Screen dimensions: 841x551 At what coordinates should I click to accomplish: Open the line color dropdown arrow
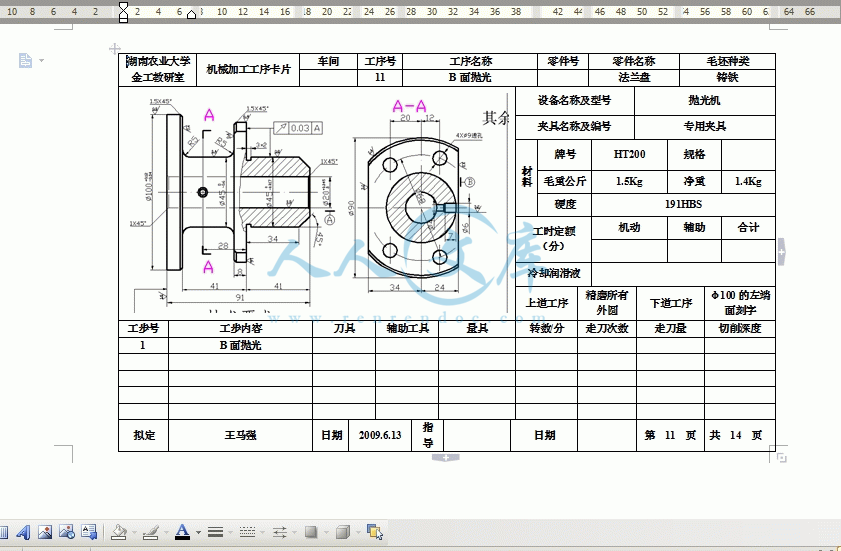click(x=166, y=533)
